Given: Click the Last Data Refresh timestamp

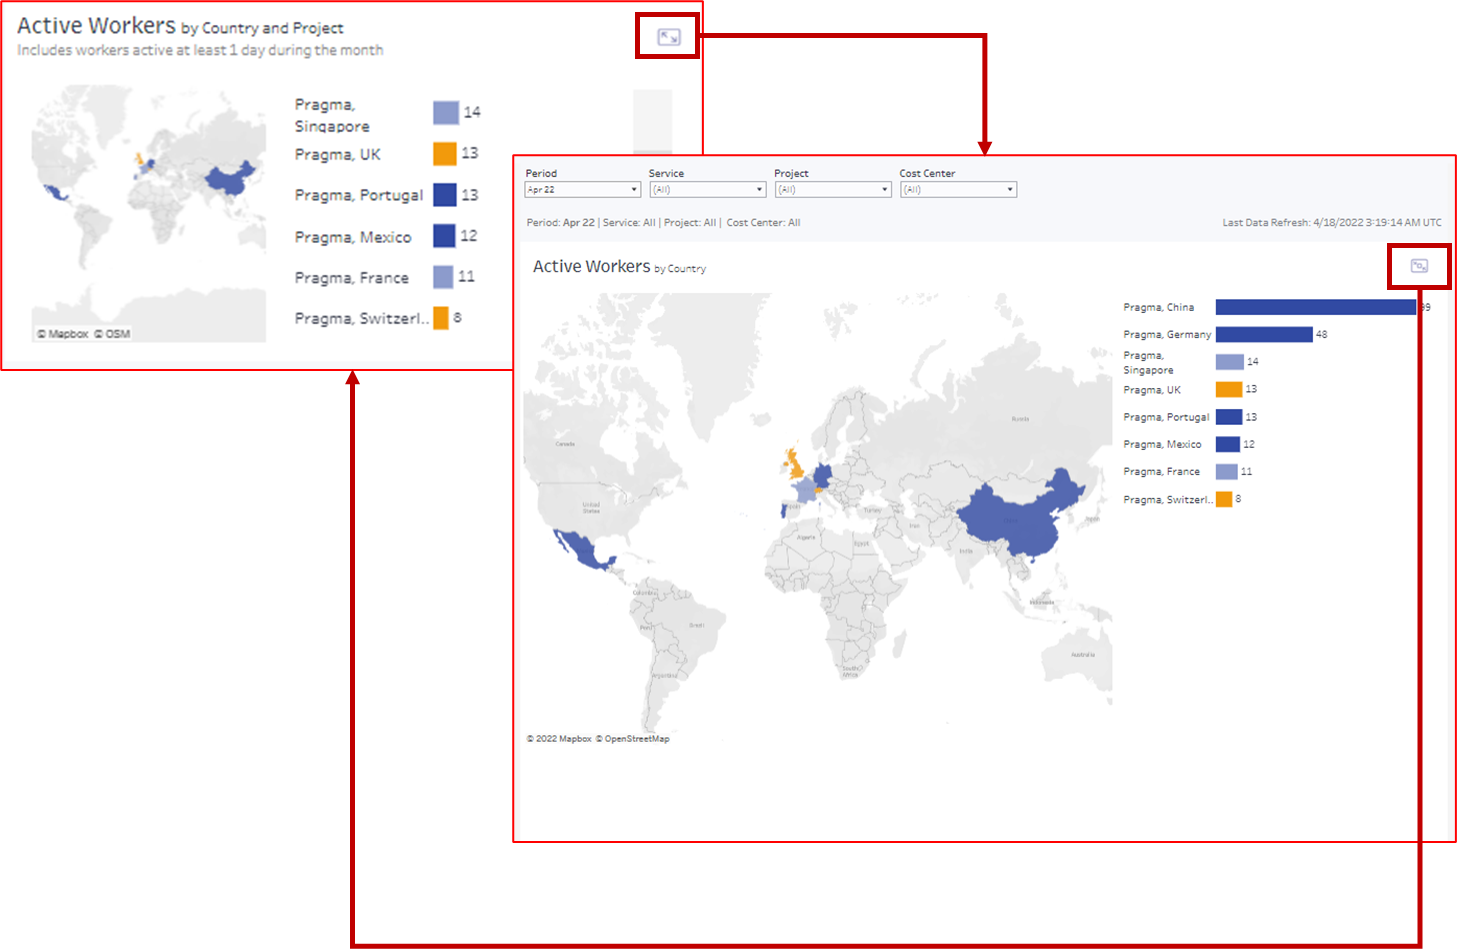Looking at the screenshot, I should [1330, 222].
